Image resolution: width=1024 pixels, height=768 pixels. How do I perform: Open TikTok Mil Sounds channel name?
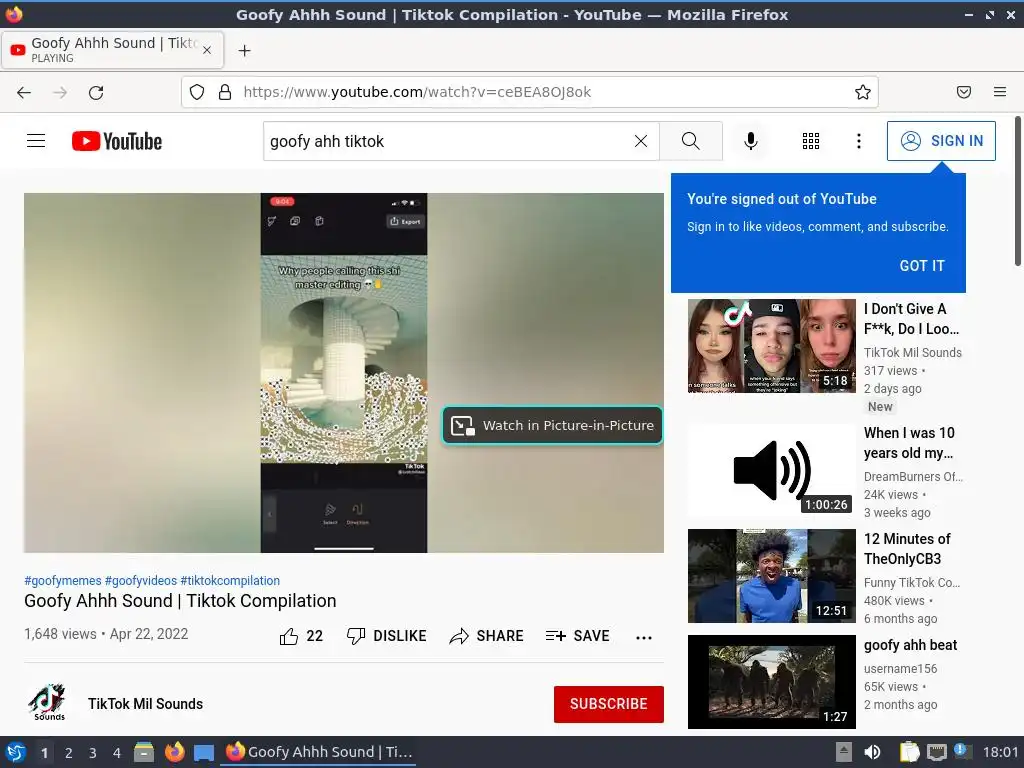pos(146,704)
